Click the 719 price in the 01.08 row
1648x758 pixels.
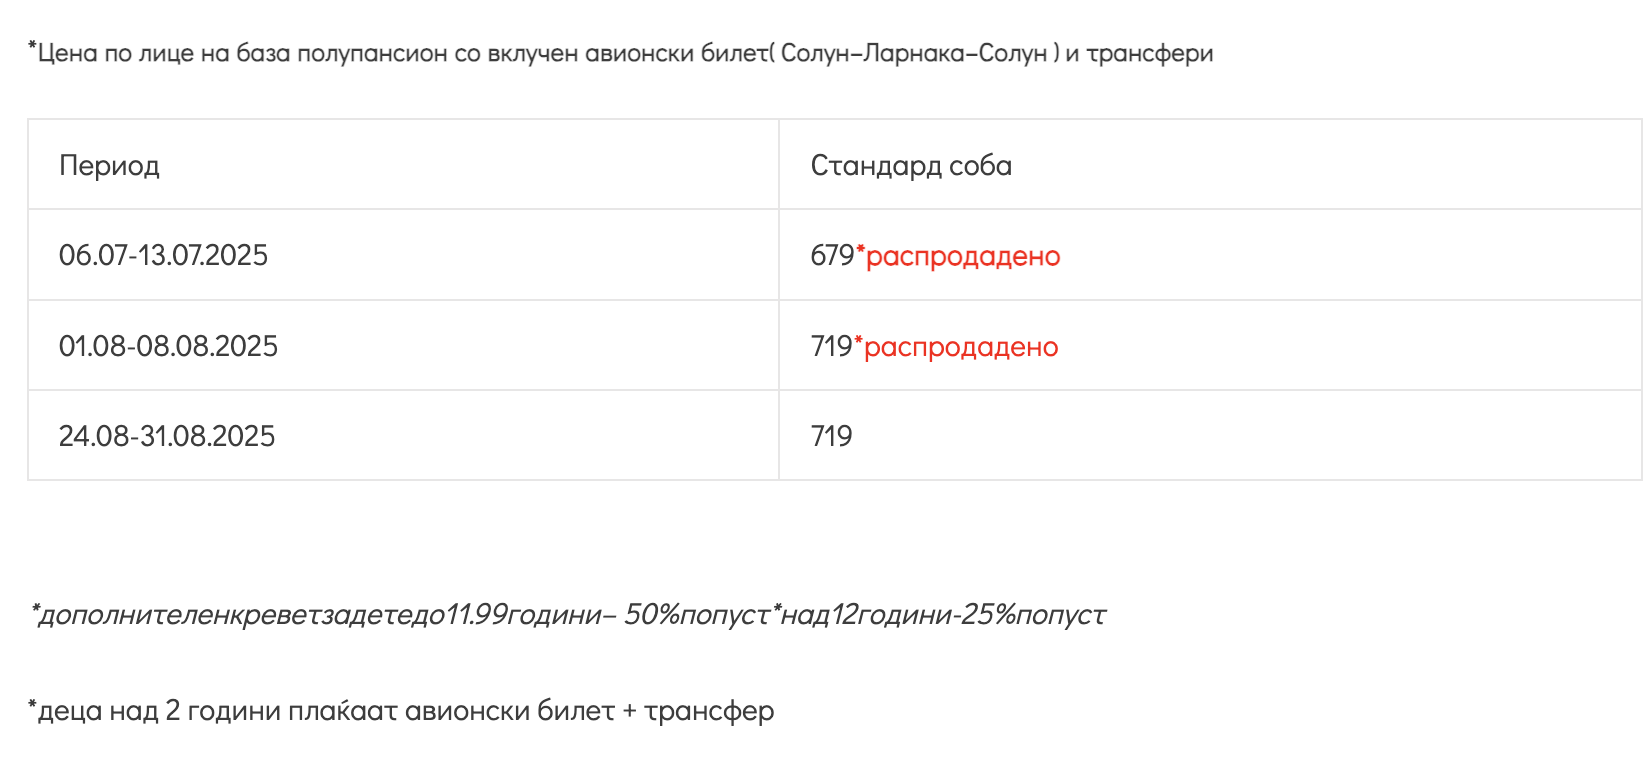(831, 347)
